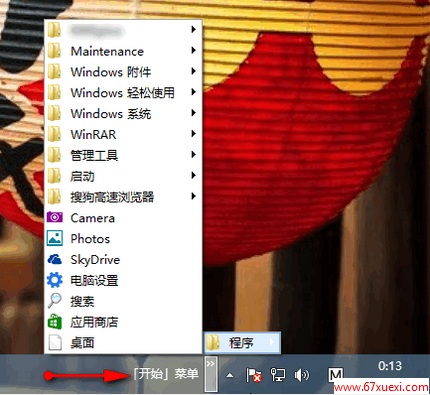Click the M input method indicator
Screen dimensions: 430x395
(x=336, y=375)
